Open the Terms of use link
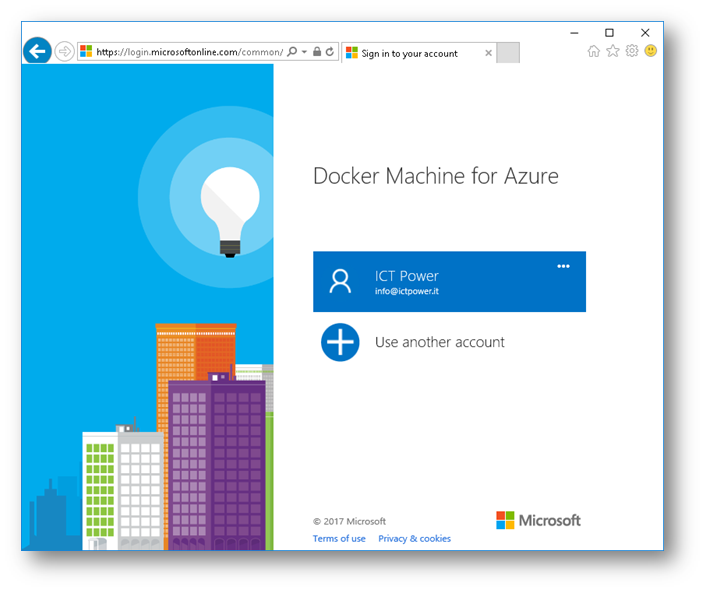Screen dimensions: 706x593 point(339,539)
